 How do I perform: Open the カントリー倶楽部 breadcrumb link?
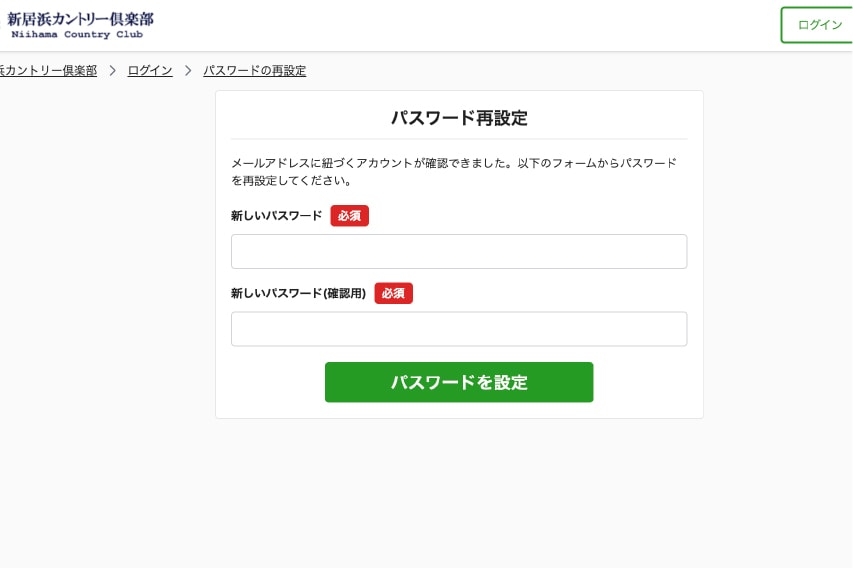pos(48,71)
